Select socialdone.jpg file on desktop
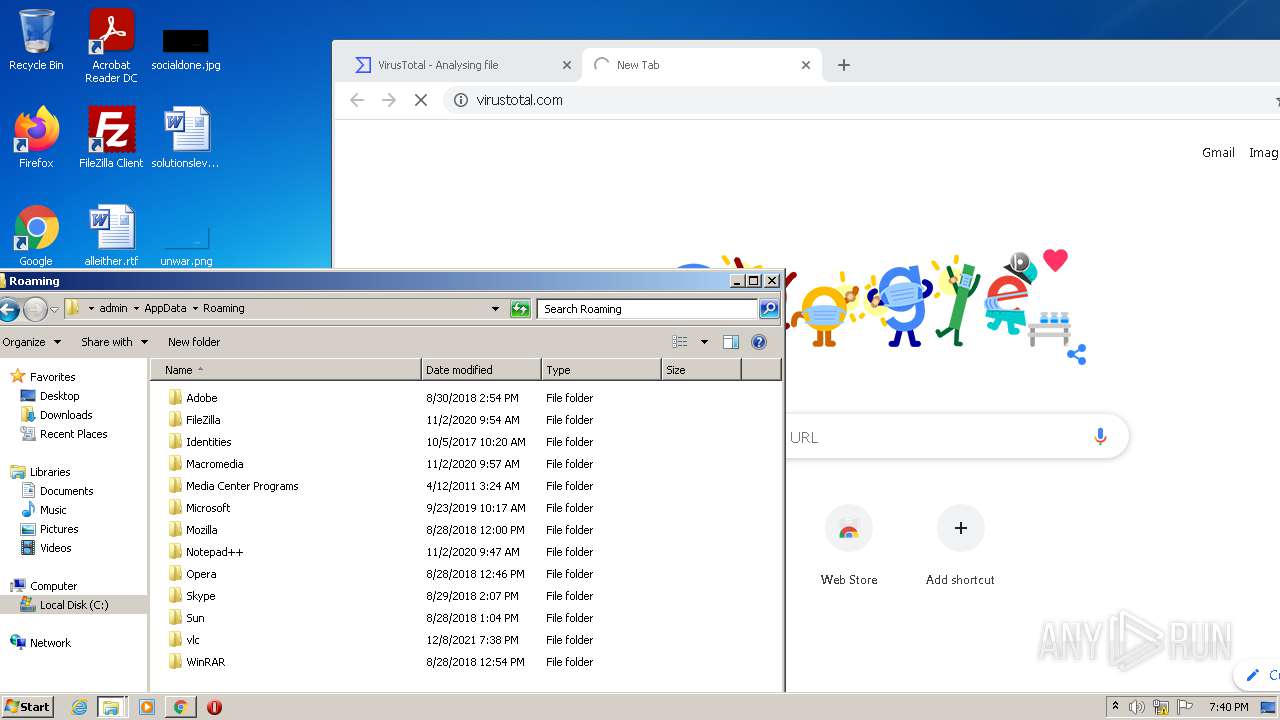 click(186, 50)
